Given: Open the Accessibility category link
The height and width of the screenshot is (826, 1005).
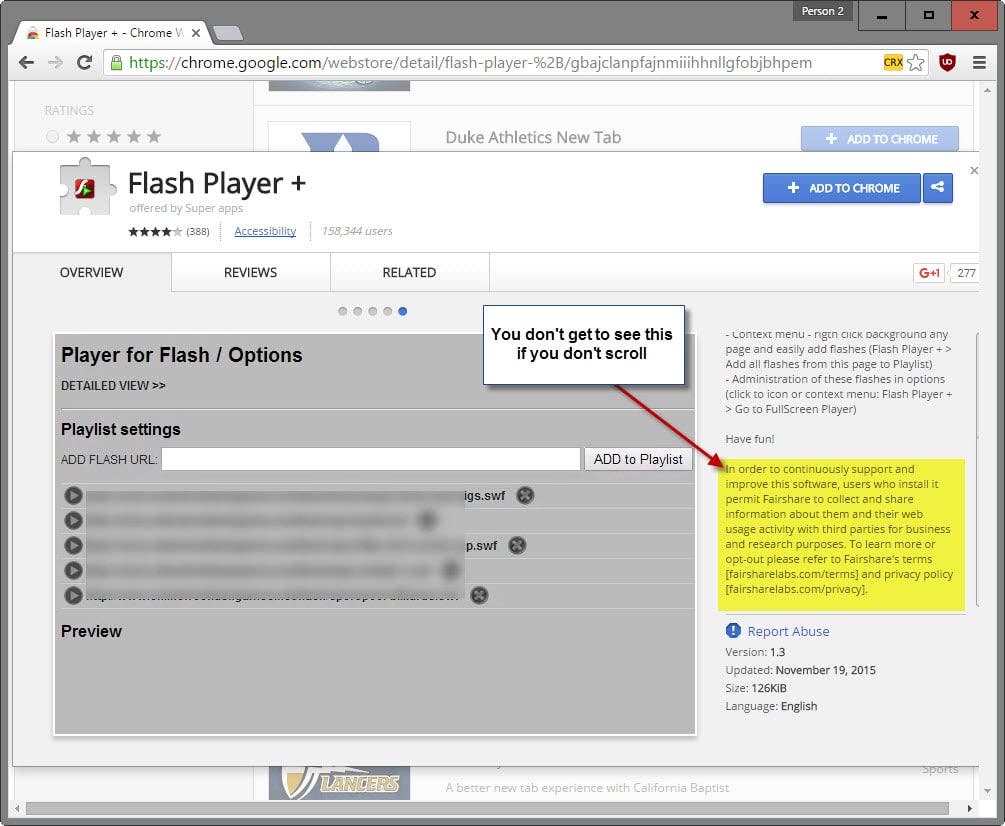Looking at the screenshot, I should coord(265,231).
